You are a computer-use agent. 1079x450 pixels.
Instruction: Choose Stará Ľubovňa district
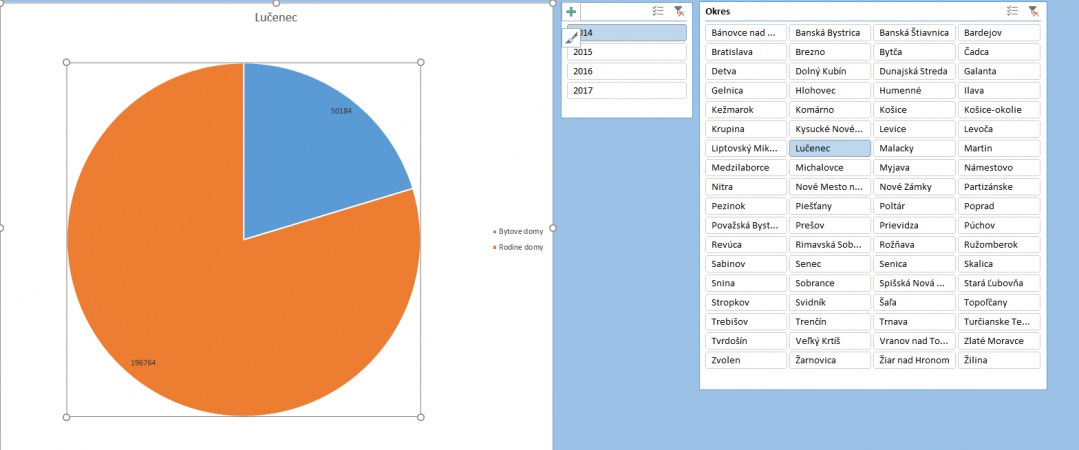point(998,283)
